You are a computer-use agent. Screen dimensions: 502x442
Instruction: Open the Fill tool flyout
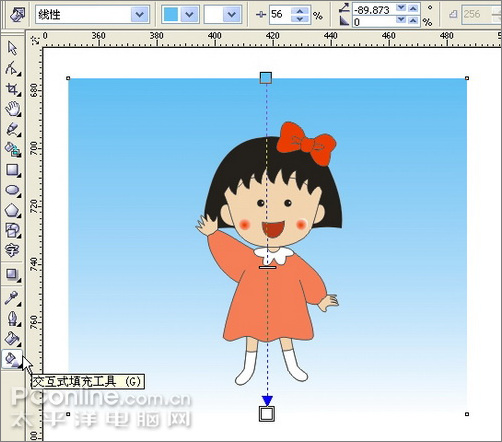(12, 339)
